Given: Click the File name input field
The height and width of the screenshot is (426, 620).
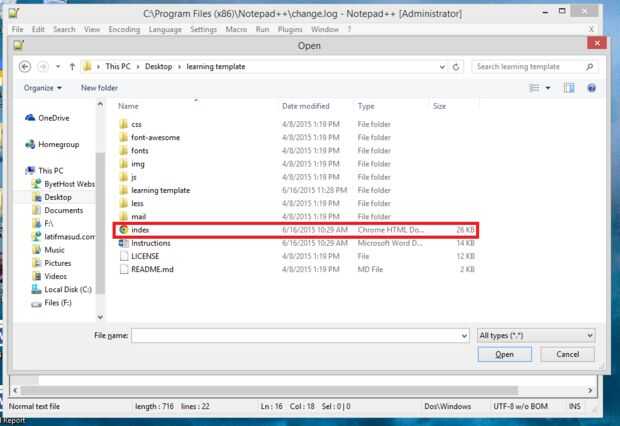Looking at the screenshot, I should tap(296, 336).
